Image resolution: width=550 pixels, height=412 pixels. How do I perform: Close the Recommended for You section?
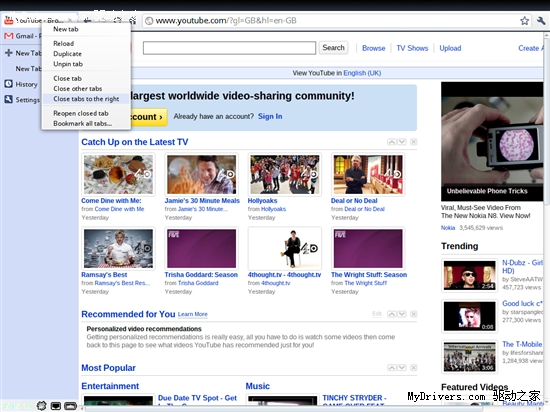(414, 314)
